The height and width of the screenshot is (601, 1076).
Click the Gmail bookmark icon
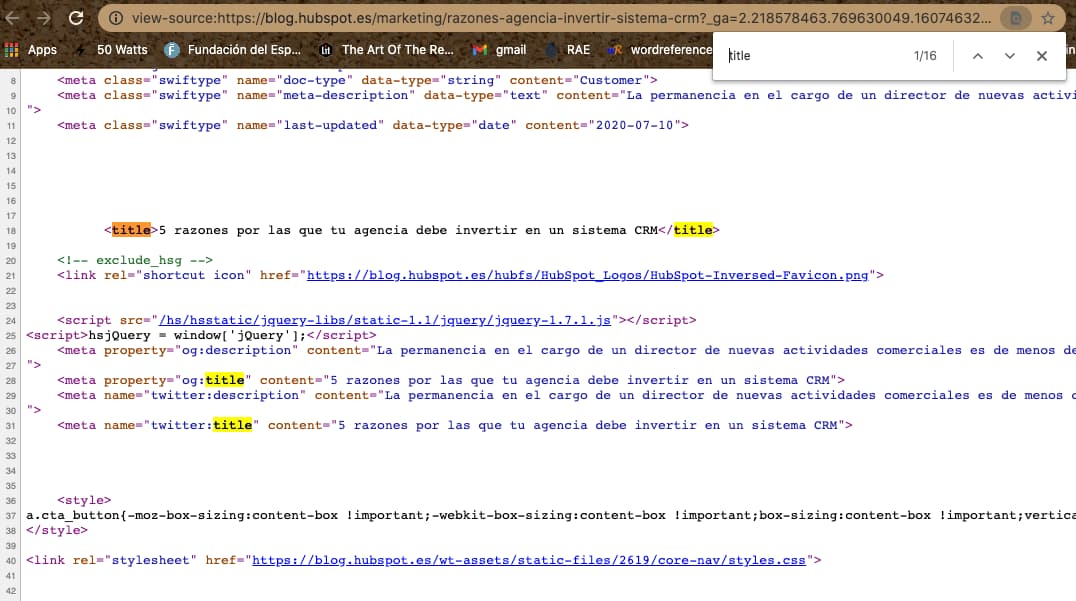click(x=480, y=49)
